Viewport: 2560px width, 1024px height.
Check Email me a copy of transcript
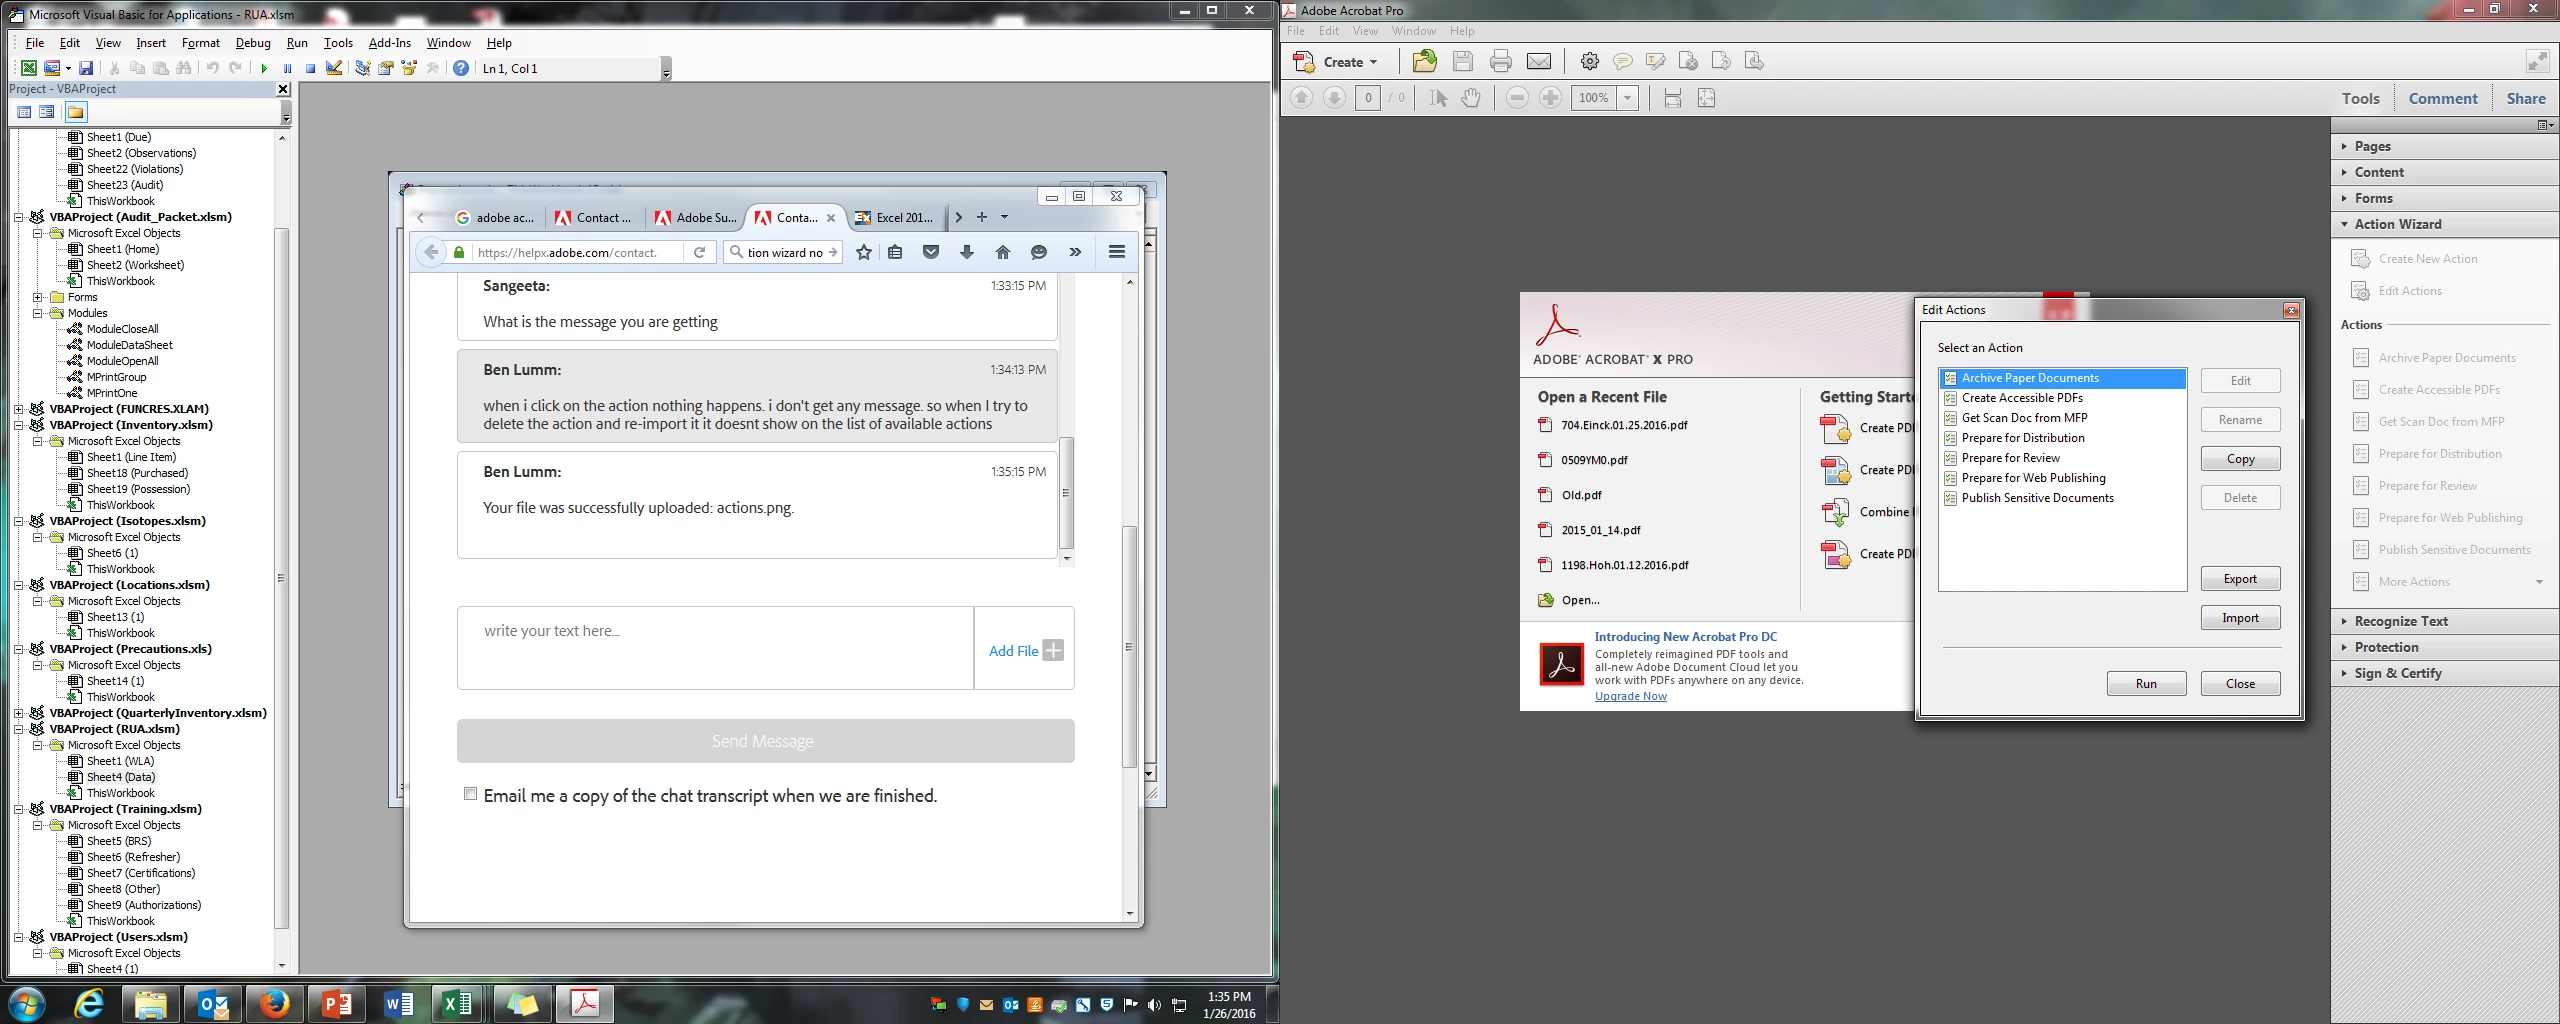[470, 794]
